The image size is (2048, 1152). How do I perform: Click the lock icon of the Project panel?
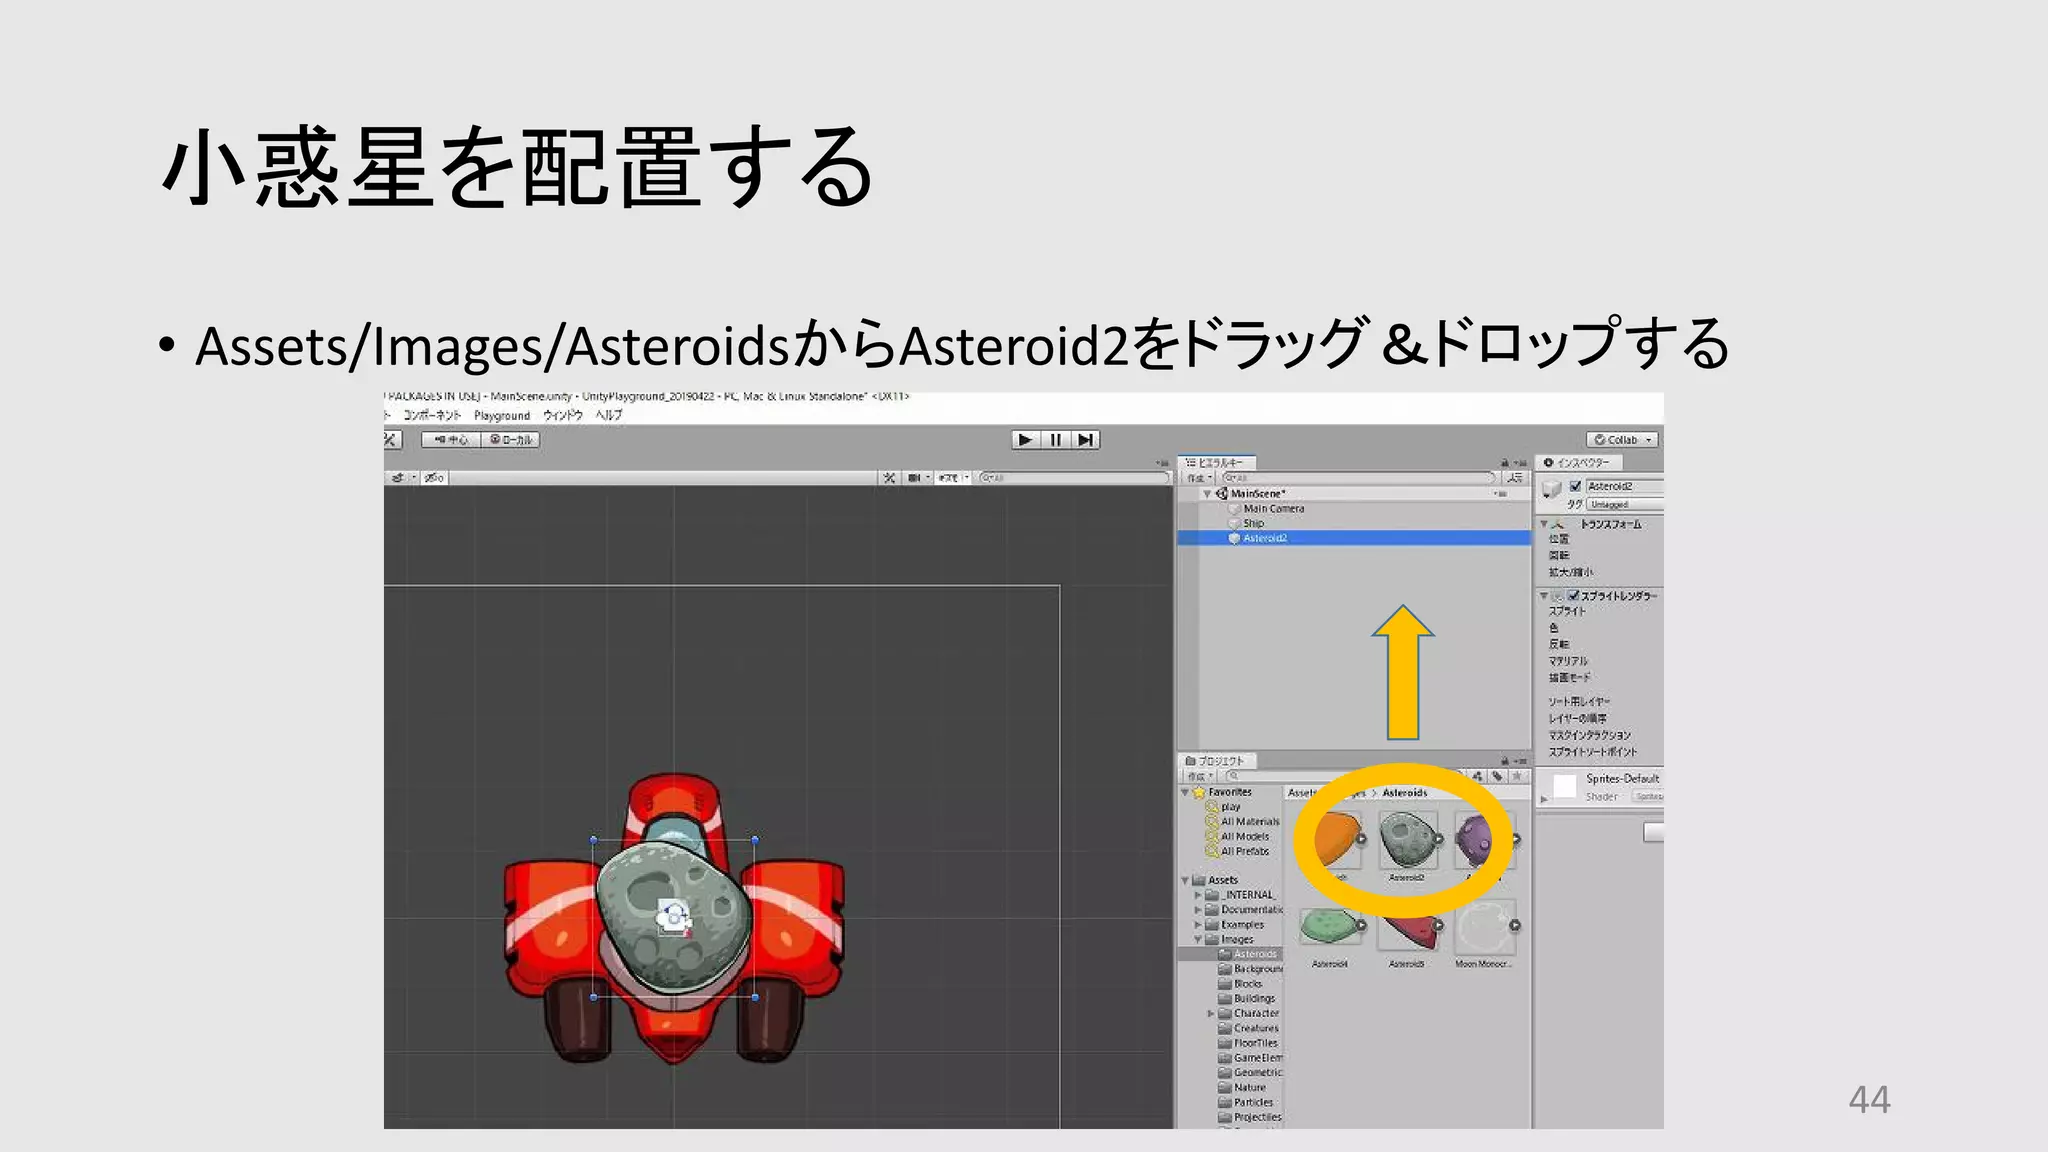1504,761
